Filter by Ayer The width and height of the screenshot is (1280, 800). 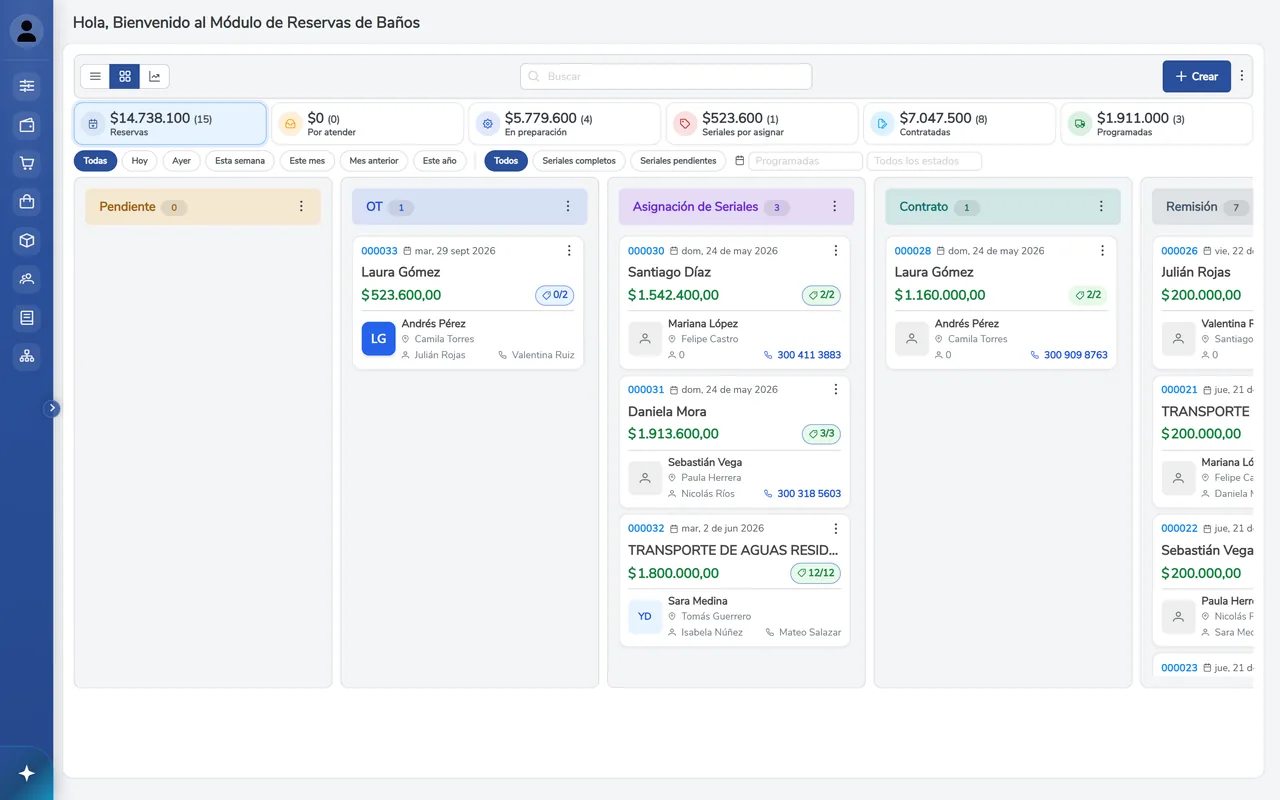(x=181, y=161)
